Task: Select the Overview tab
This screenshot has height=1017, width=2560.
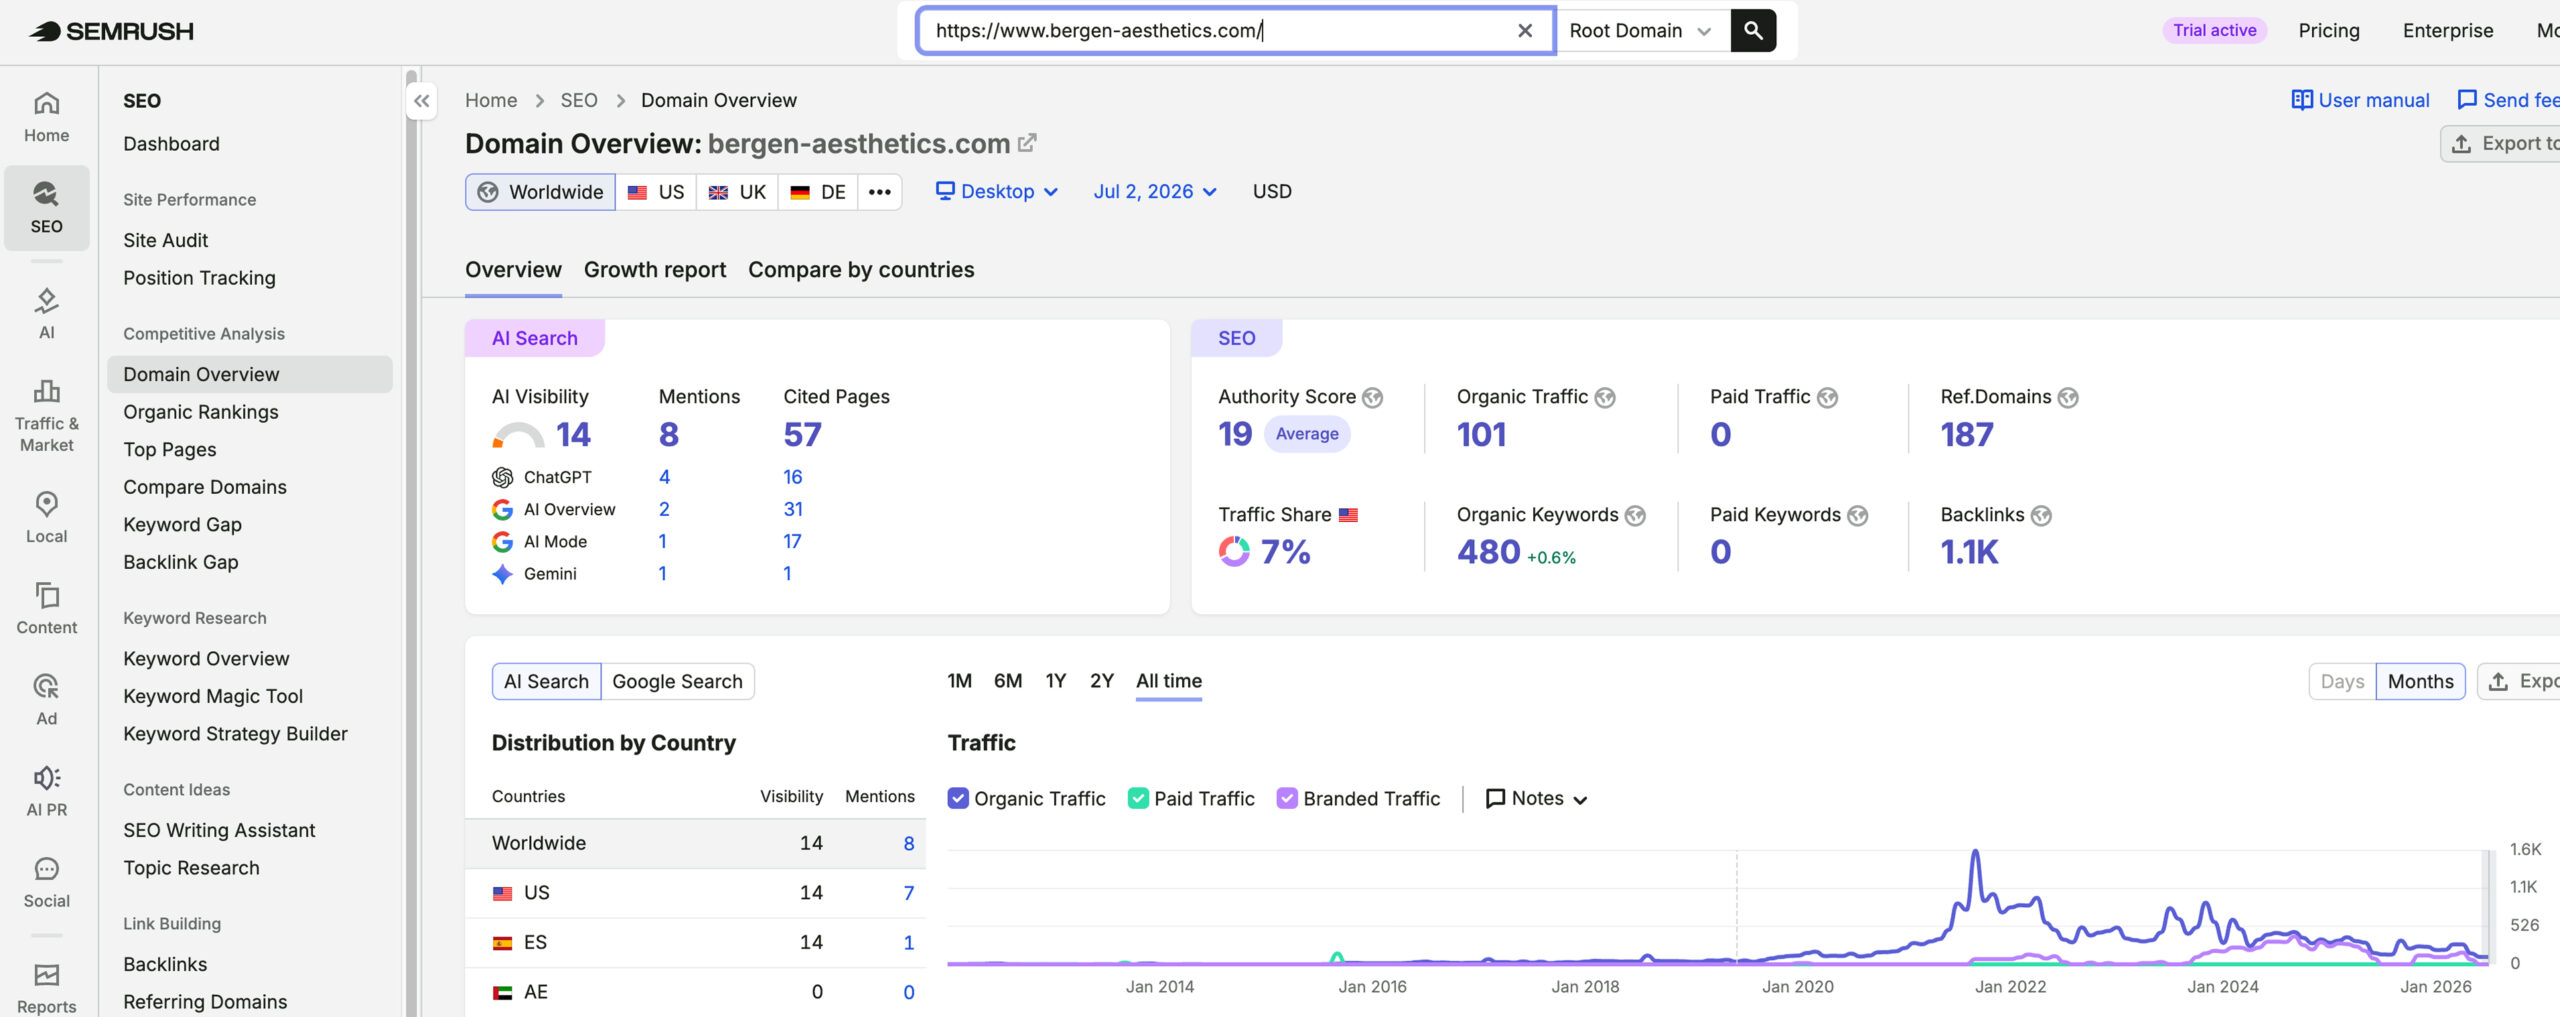Action: 513,270
